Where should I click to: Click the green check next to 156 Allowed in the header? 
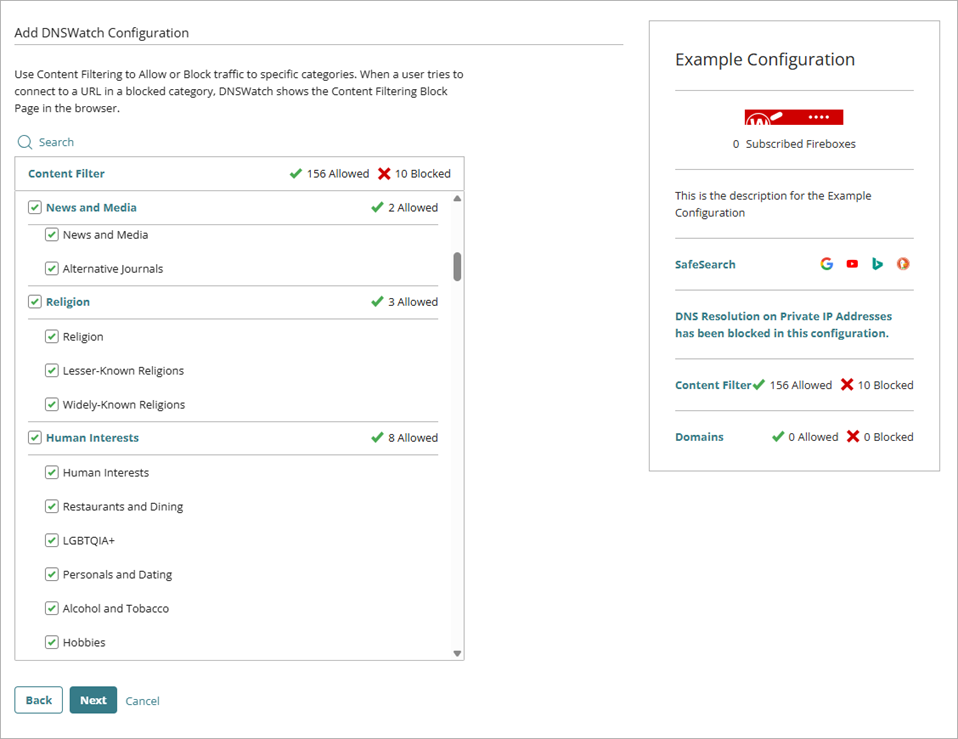click(x=296, y=174)
